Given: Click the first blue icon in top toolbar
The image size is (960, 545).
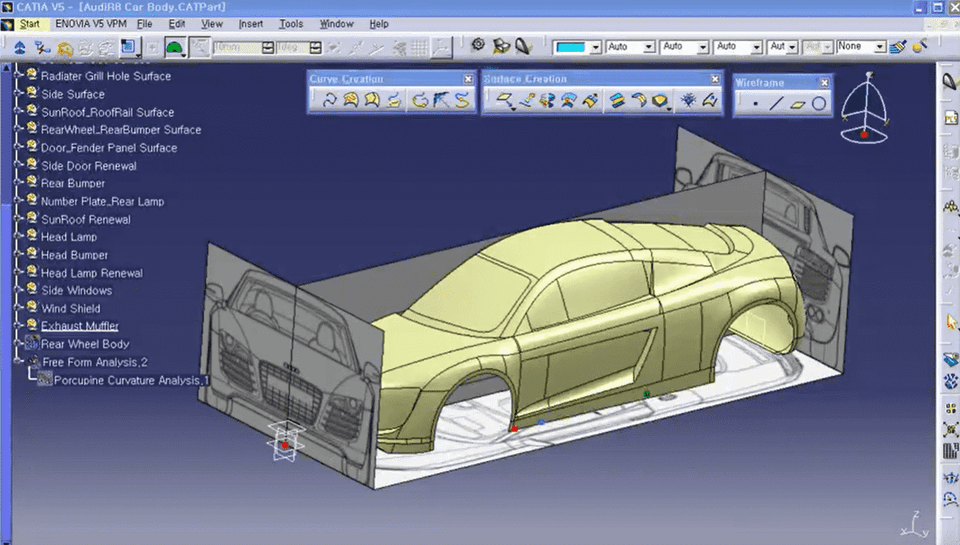Looking at the screenshot, I should 20,47.
